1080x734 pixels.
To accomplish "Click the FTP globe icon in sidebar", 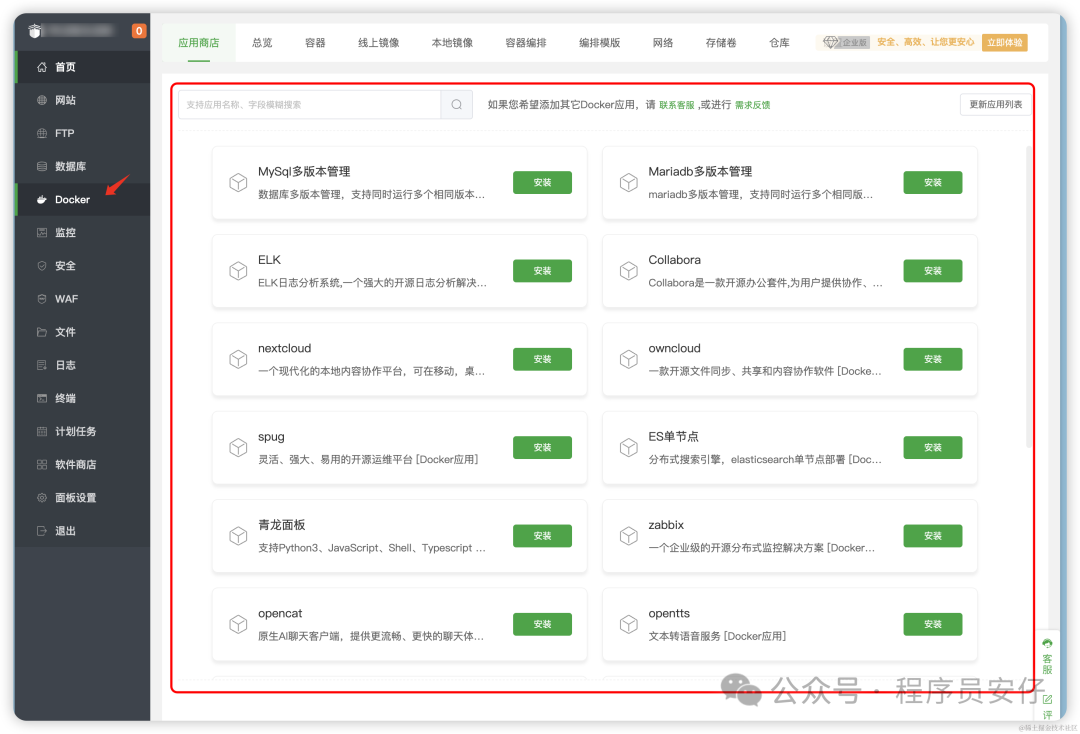I will (42, 133).
